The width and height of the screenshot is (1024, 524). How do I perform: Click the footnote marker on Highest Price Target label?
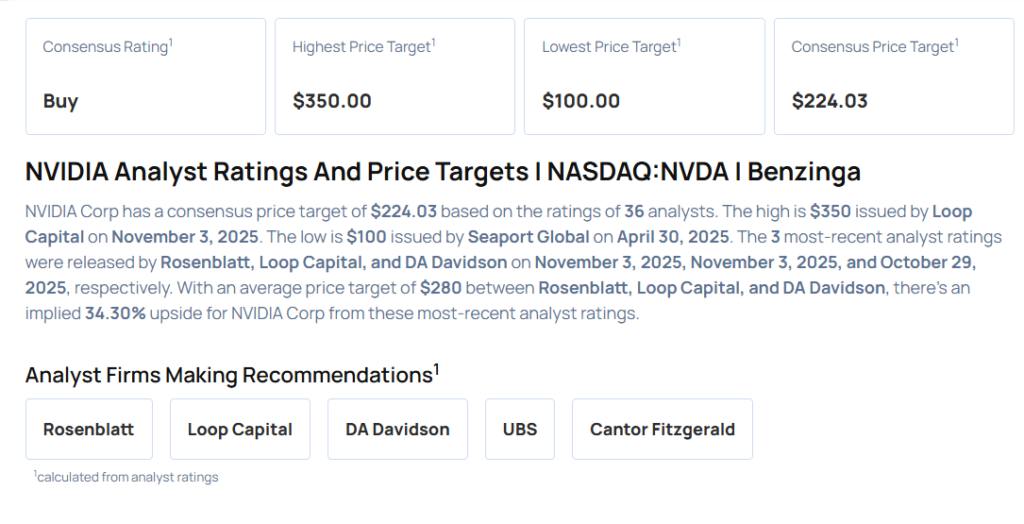pyautogui.click(x=433, y=42)
